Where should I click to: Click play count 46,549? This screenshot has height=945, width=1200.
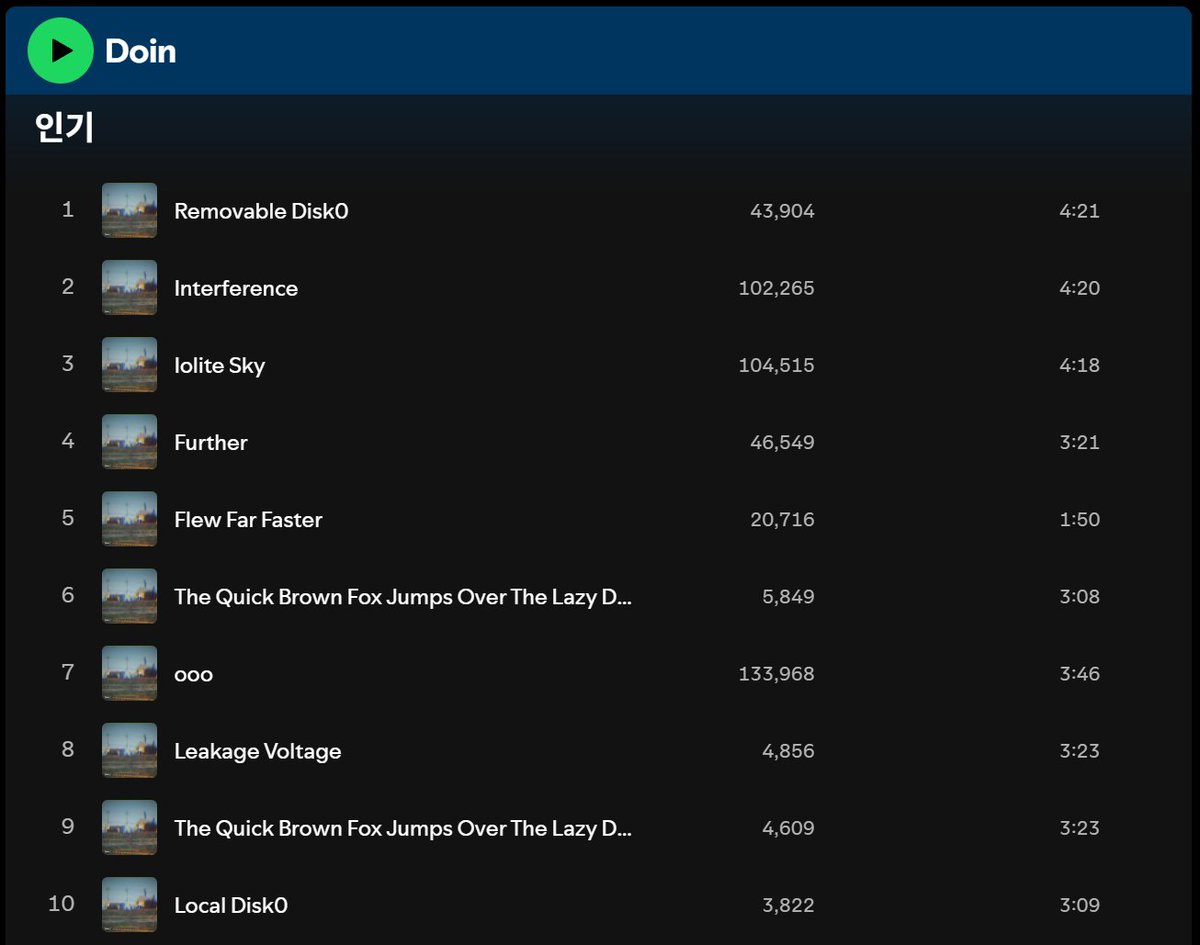[x=782, y=442]
